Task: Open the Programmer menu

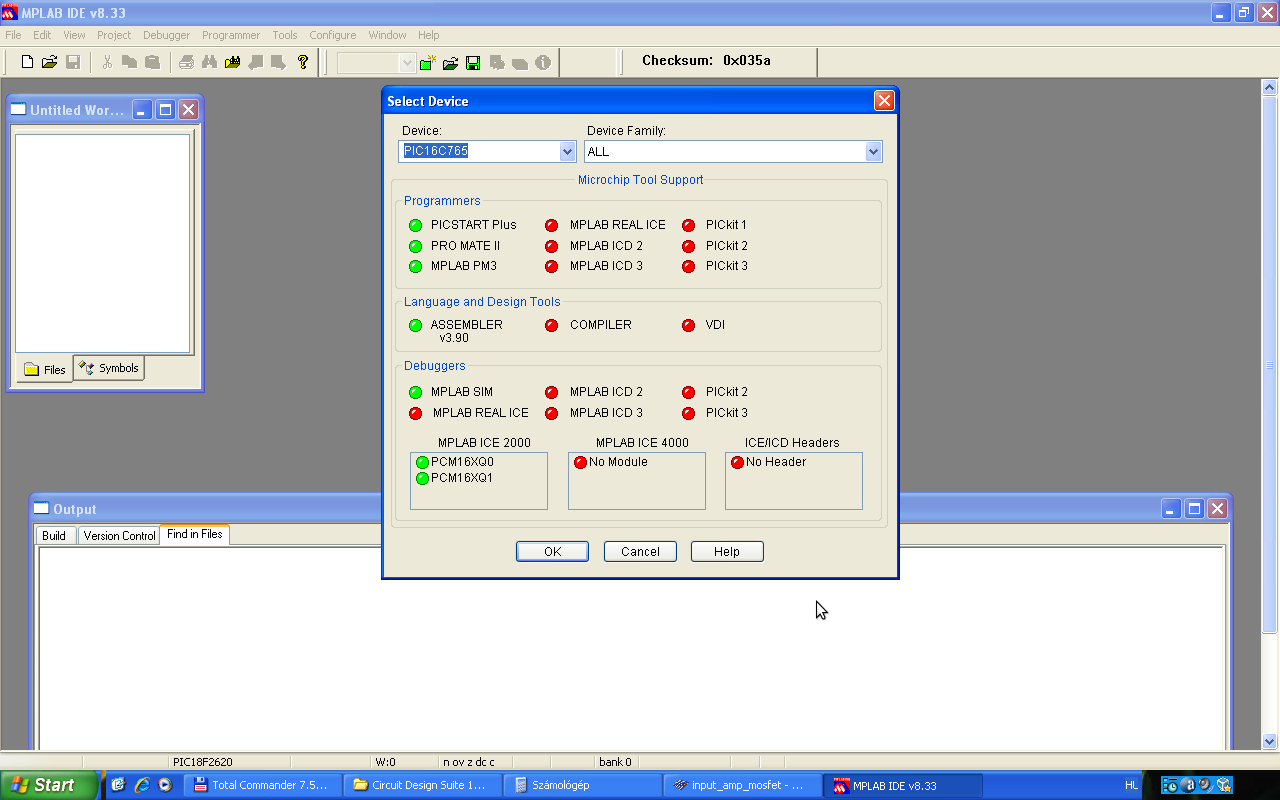Action: [x=231, y=35]
